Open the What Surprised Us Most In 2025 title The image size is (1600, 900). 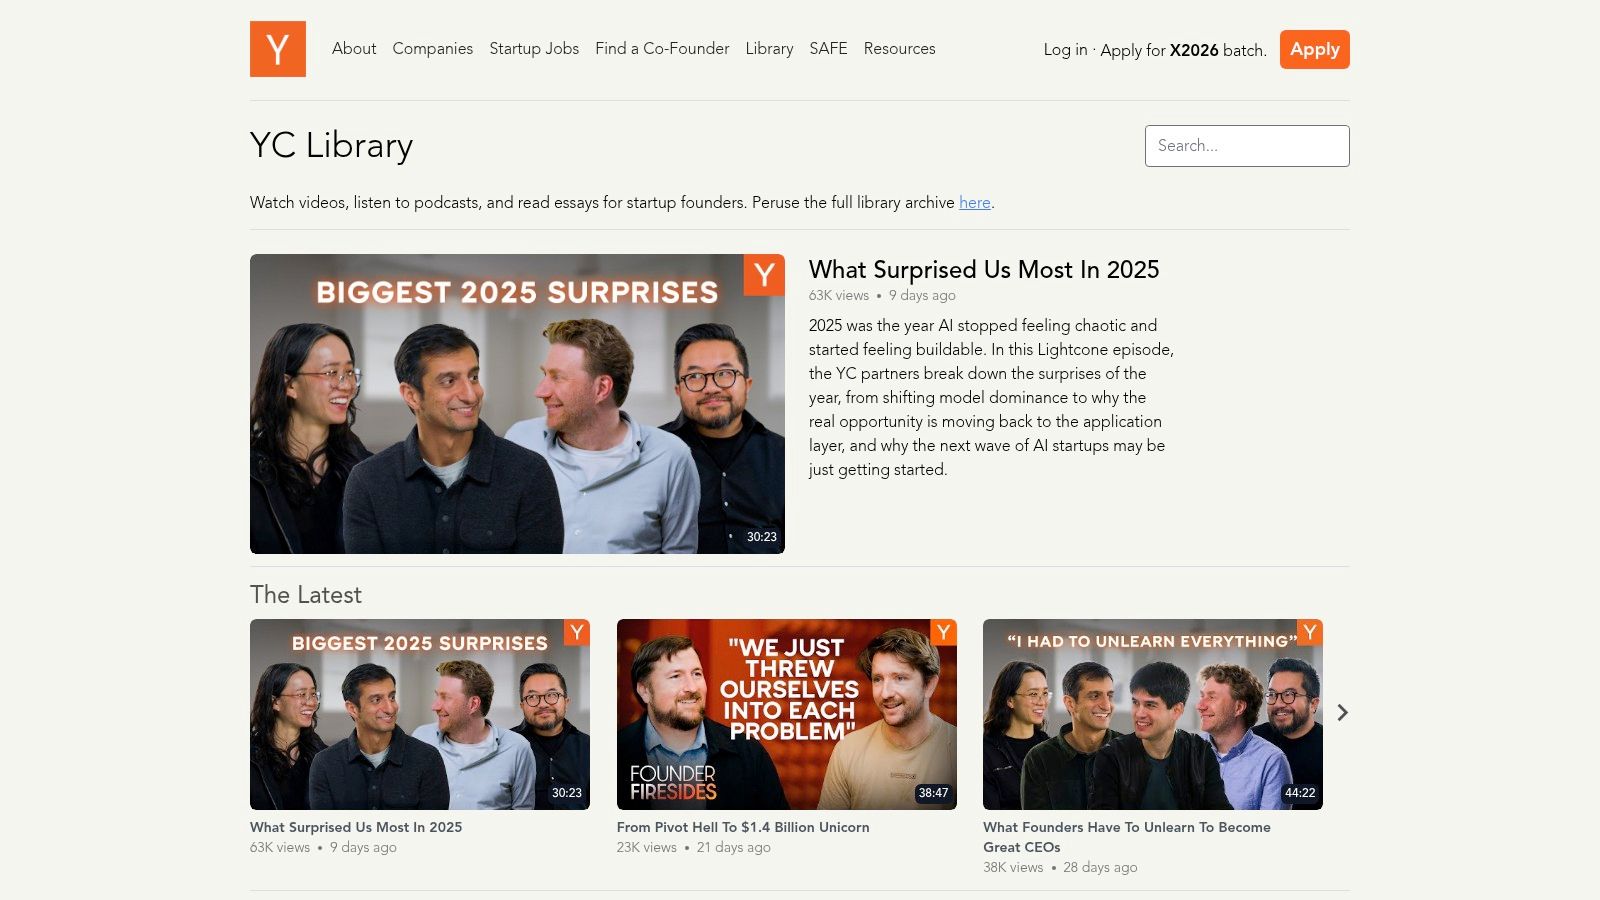point(983,270)
